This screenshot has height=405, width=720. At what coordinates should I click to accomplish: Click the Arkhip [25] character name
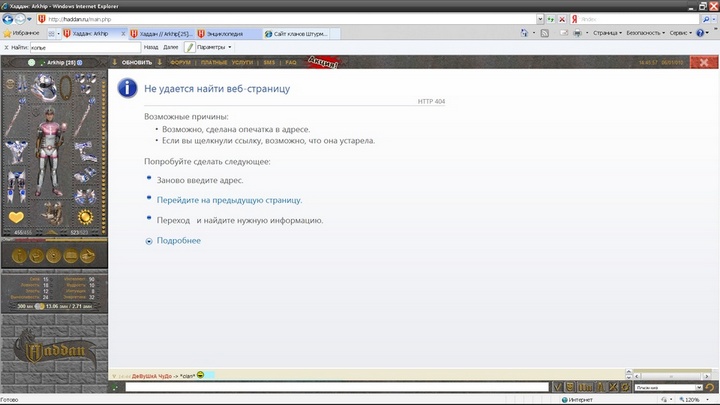tap(61, 62)
